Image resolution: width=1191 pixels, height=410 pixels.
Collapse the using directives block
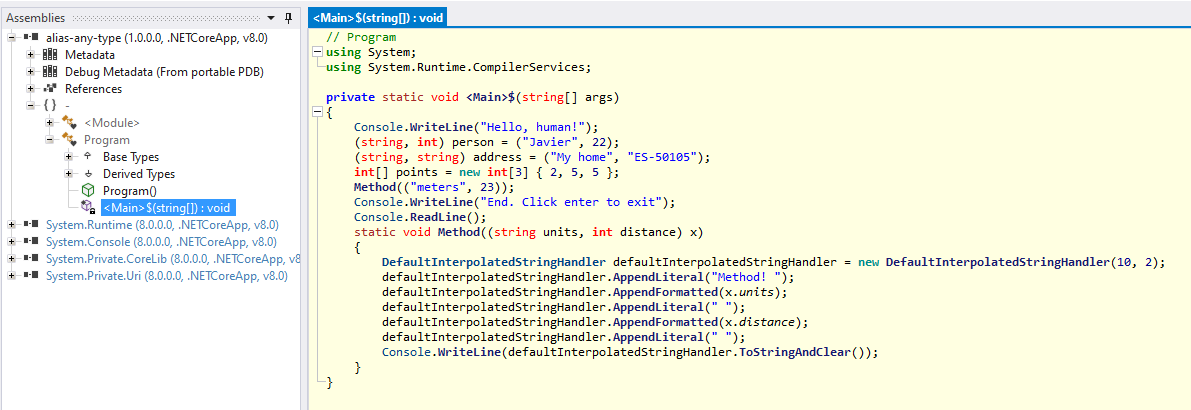pos(316,52)
